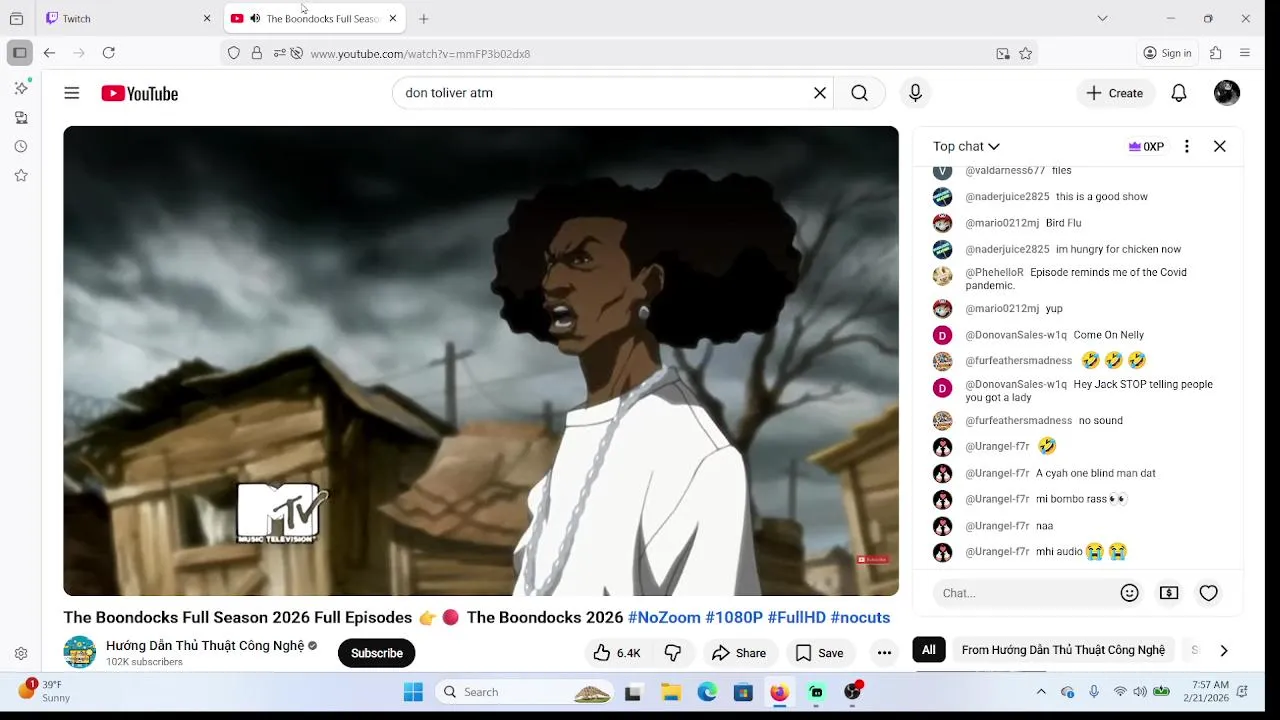Share the video
This screenshot has width=1280, height=720.
(739, 653)
